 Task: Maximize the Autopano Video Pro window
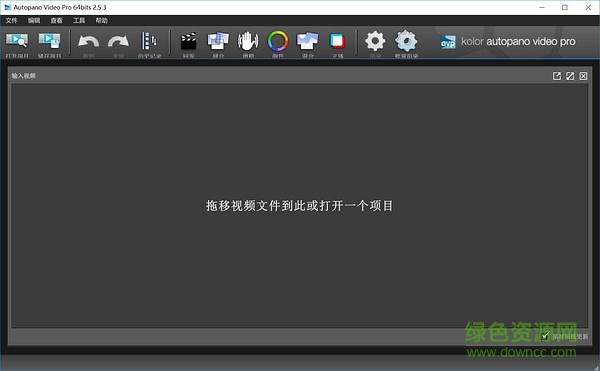pos(565,7)
